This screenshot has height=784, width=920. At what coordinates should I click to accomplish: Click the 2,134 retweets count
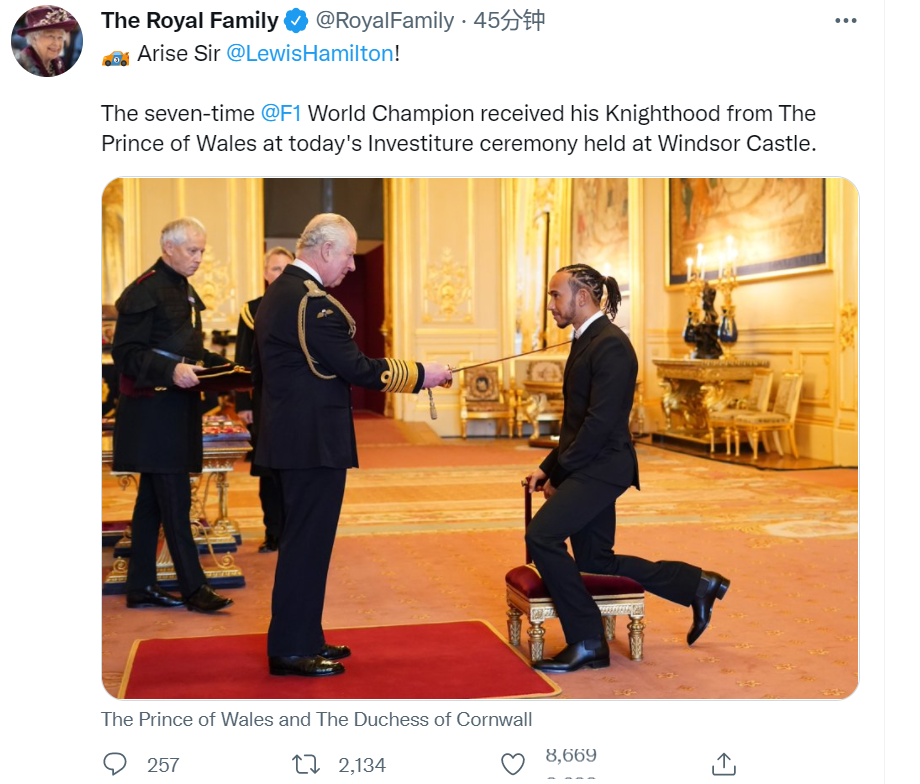coord(362,765)
